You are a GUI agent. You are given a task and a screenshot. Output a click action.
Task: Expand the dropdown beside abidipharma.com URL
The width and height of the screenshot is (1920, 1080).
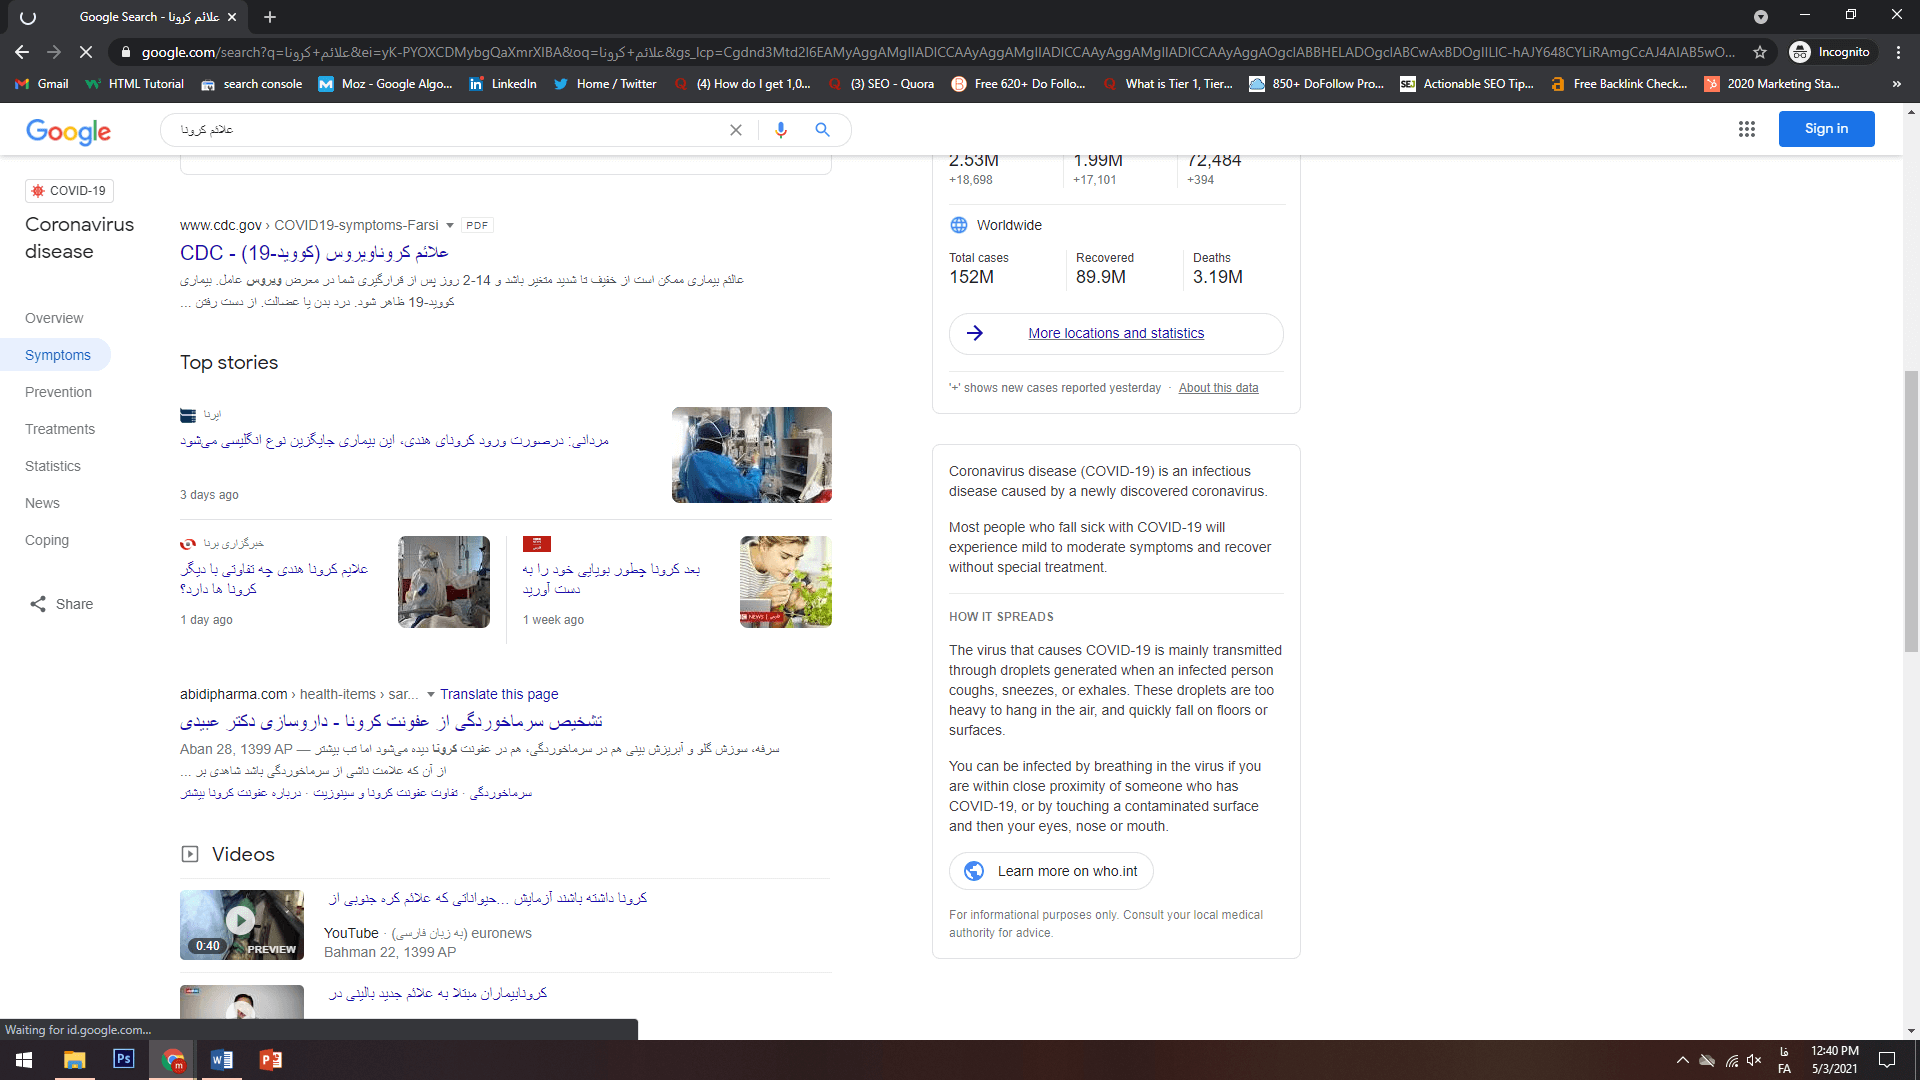pos(431,695)
